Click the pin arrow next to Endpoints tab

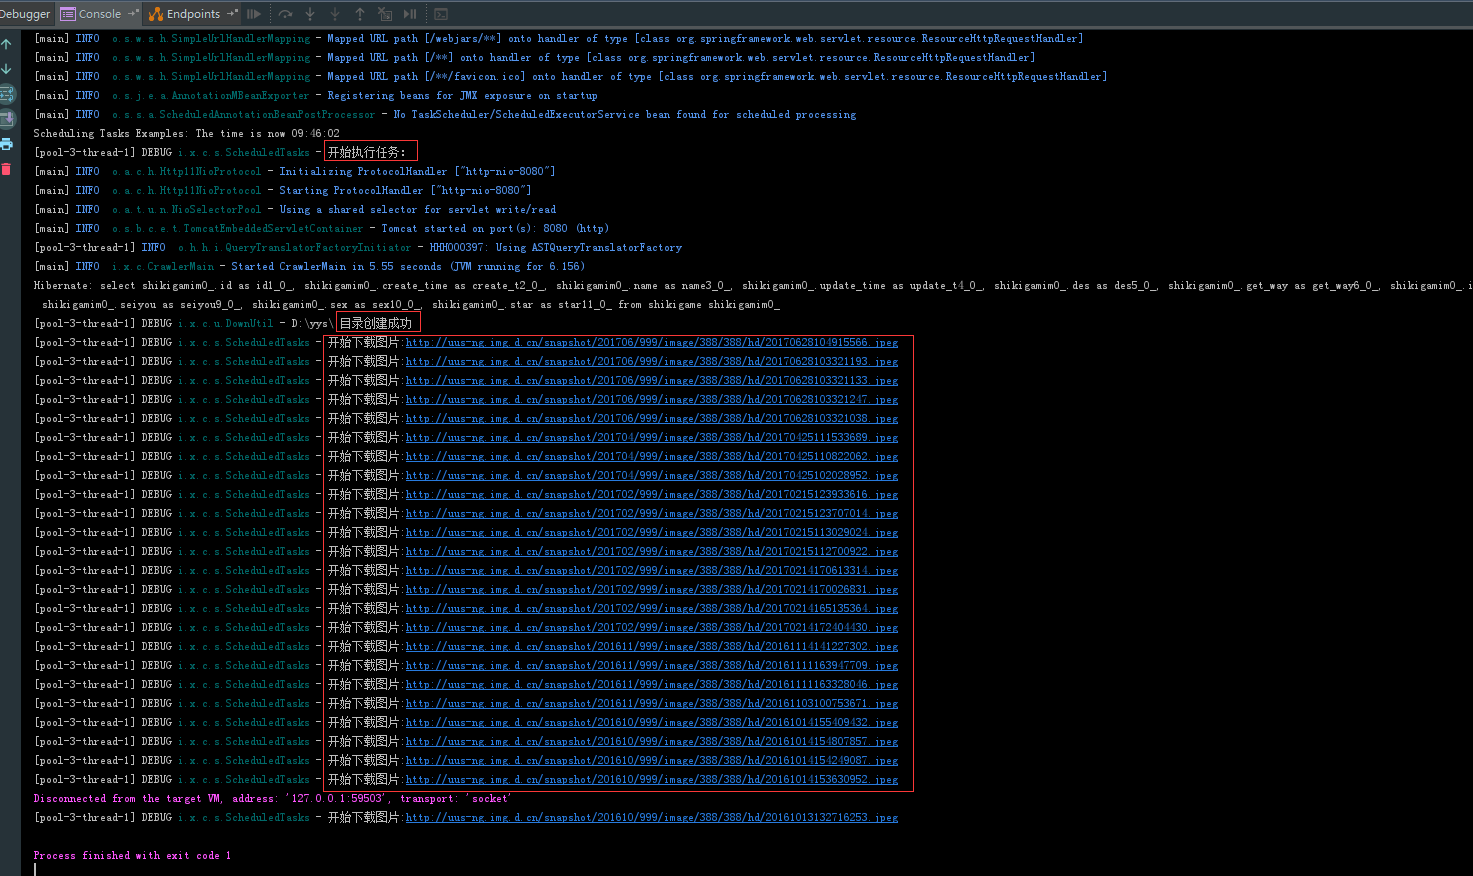coord(233,13)
